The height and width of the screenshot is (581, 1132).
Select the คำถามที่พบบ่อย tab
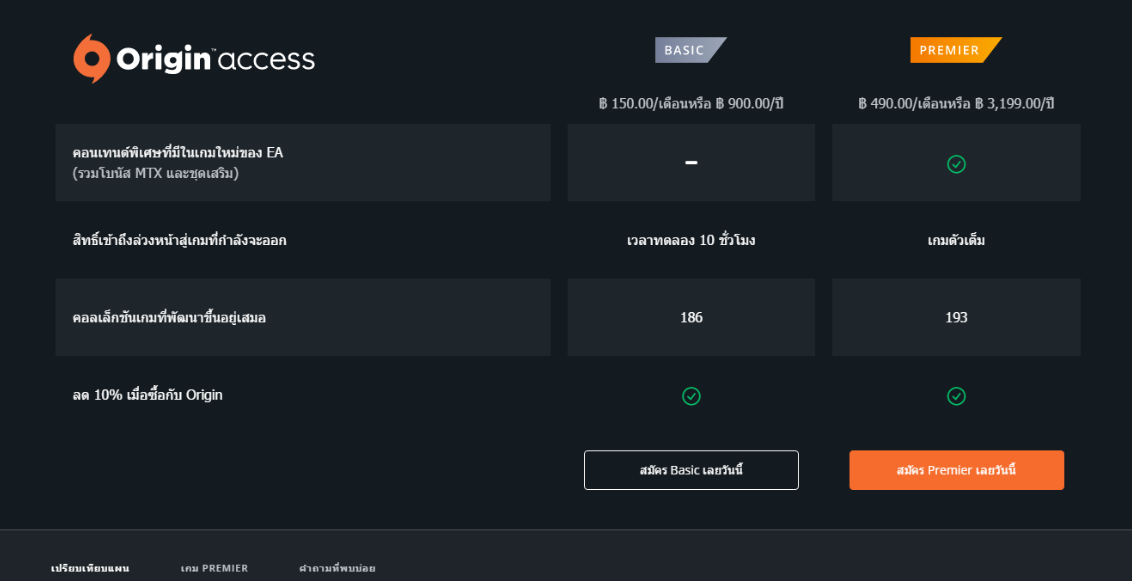(337, 568)
